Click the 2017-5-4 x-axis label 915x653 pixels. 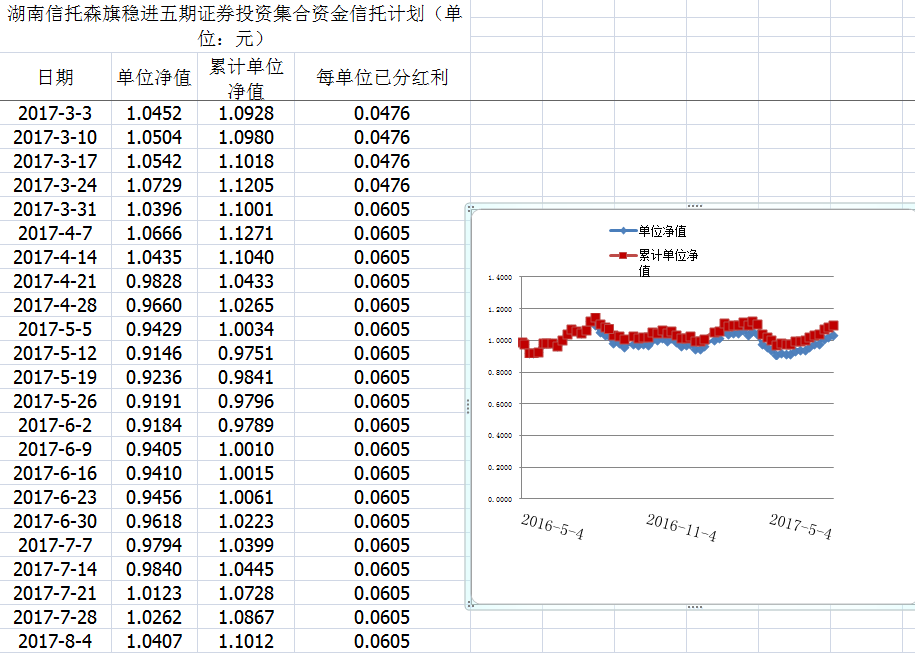[800, 526]
